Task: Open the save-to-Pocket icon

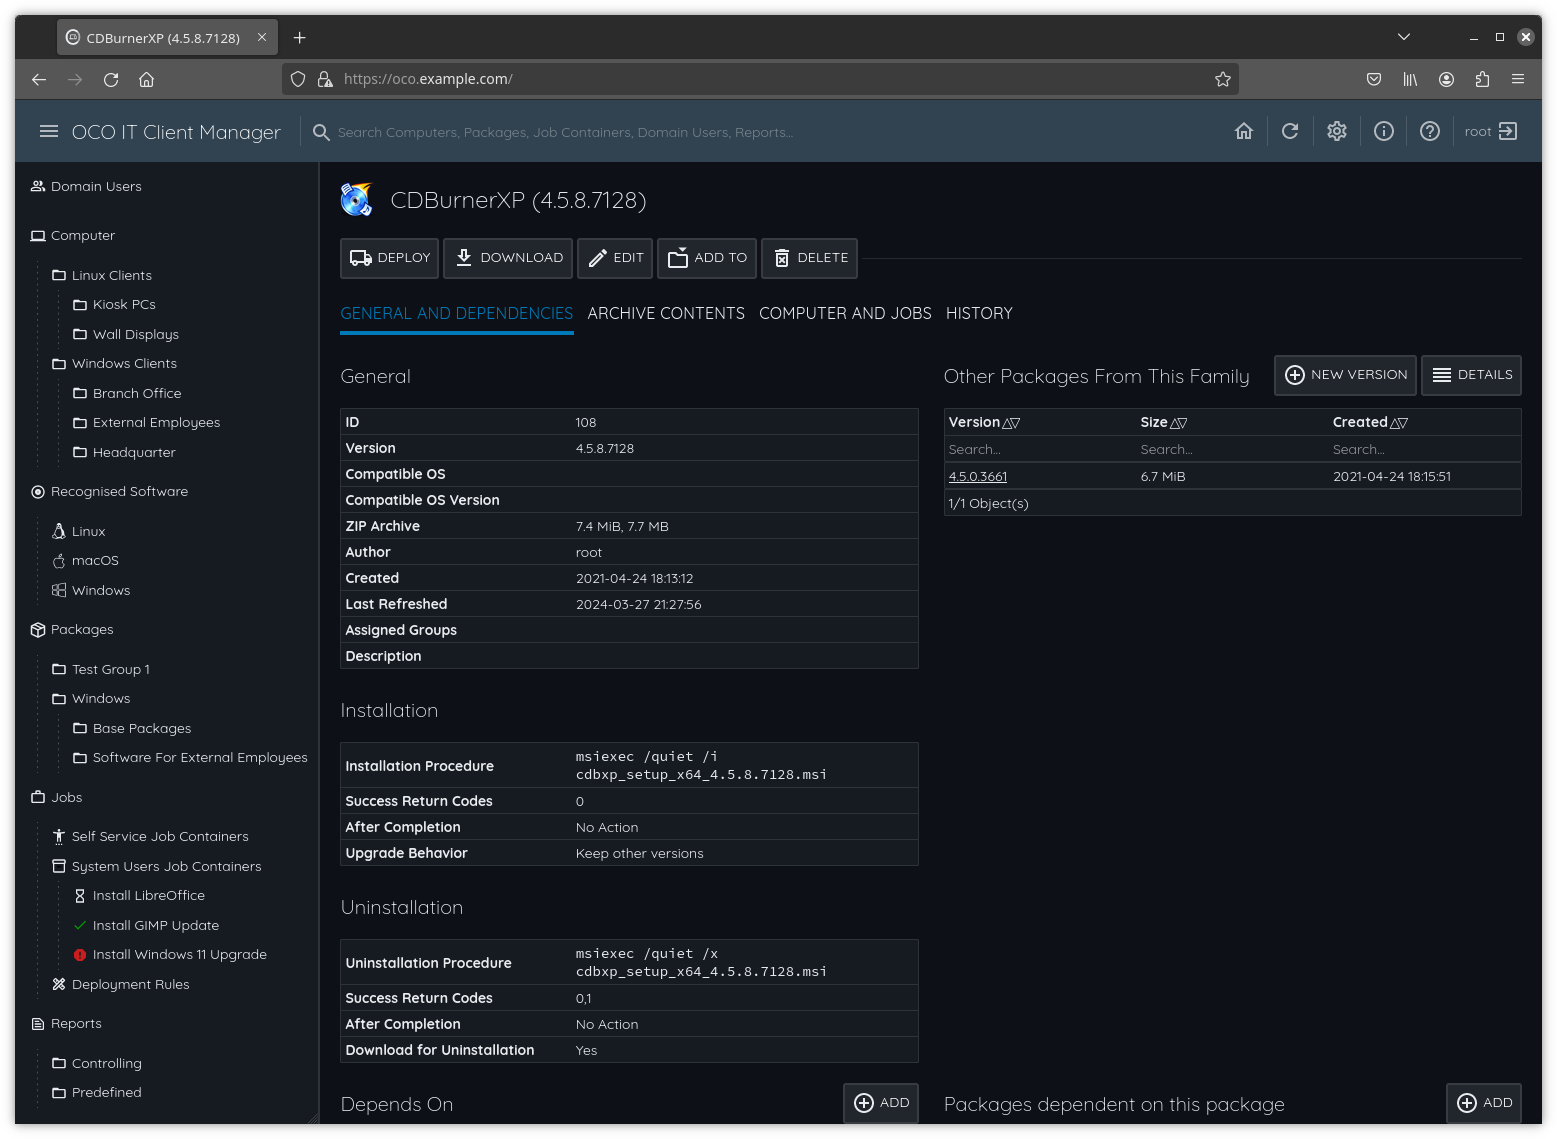Action: [x=1374, y=79]
